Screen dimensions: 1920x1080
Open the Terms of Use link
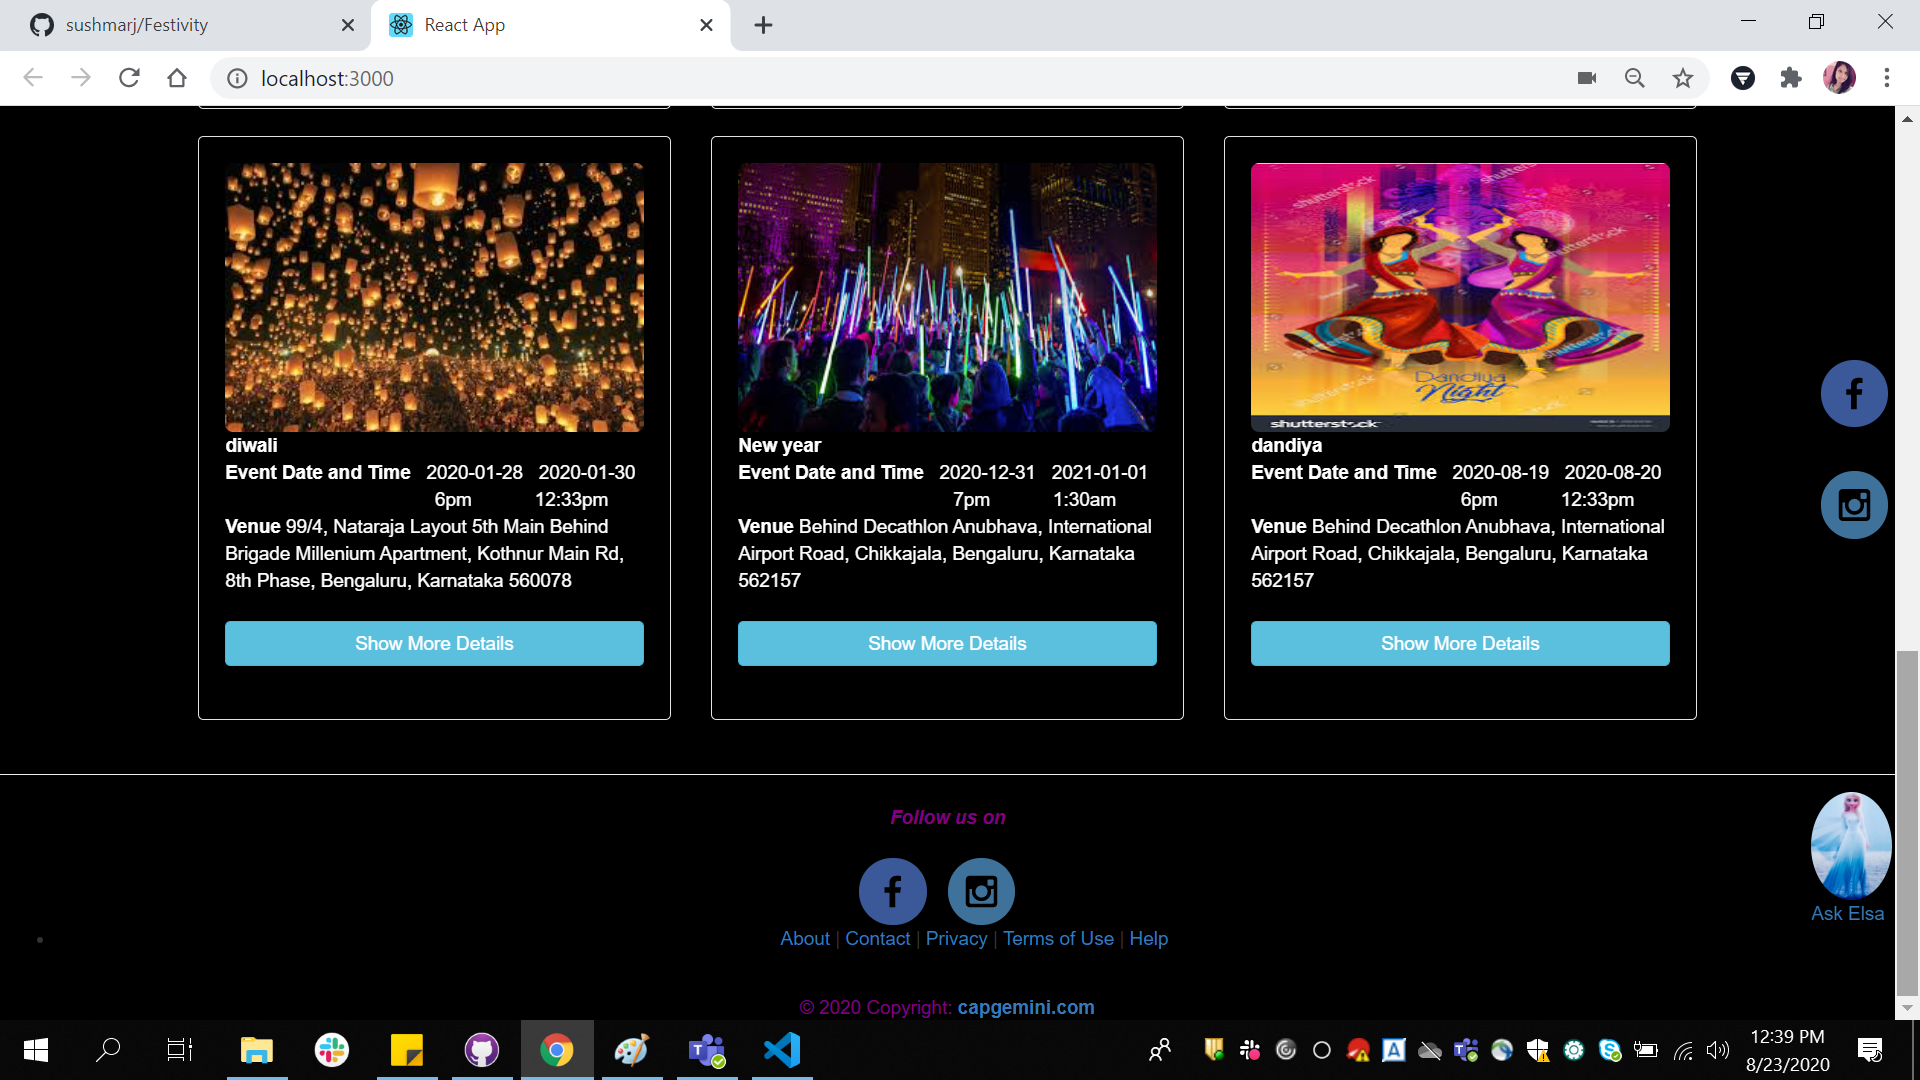pyautogui.click(x=1058, y=938)
